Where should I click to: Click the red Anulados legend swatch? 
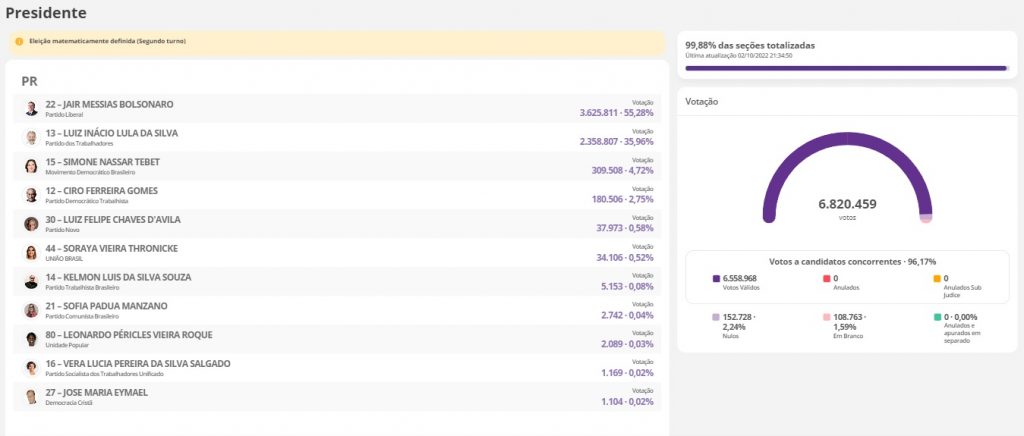click(827, 279)
